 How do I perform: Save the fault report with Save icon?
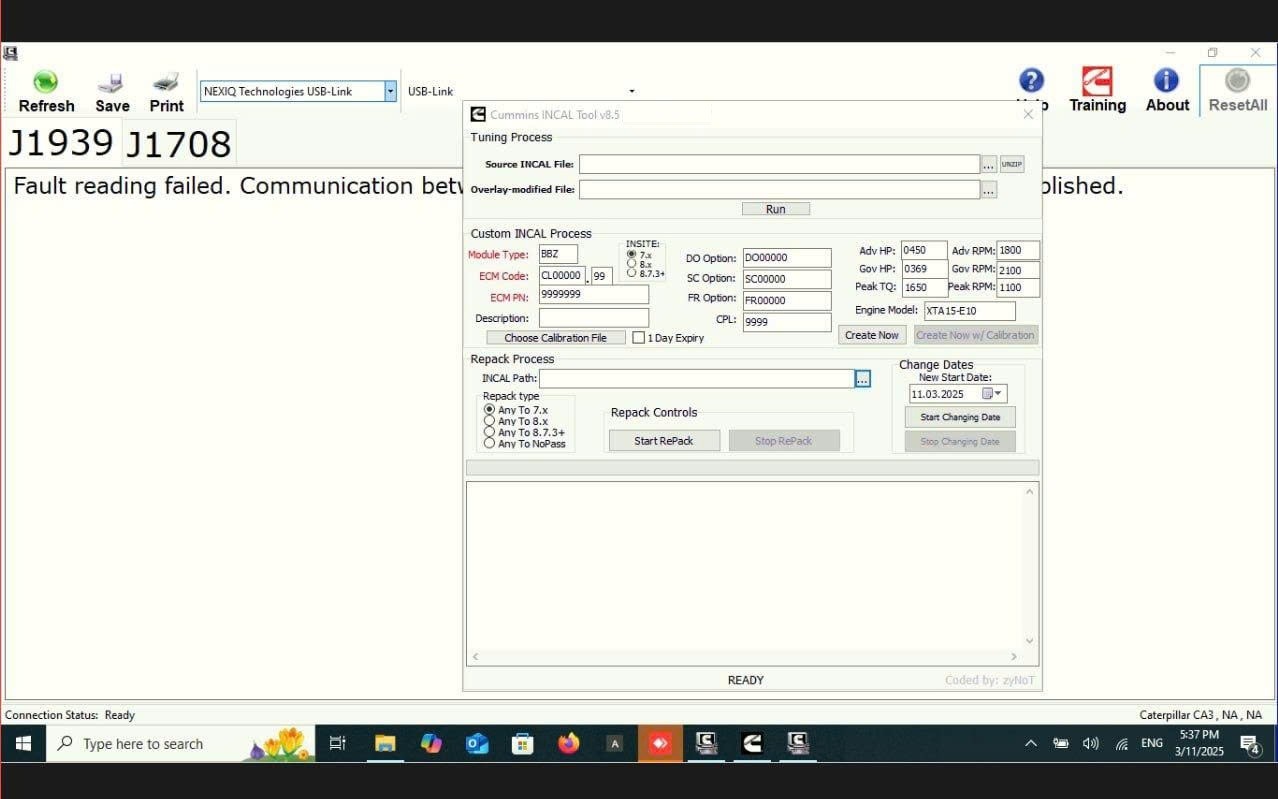111,82
